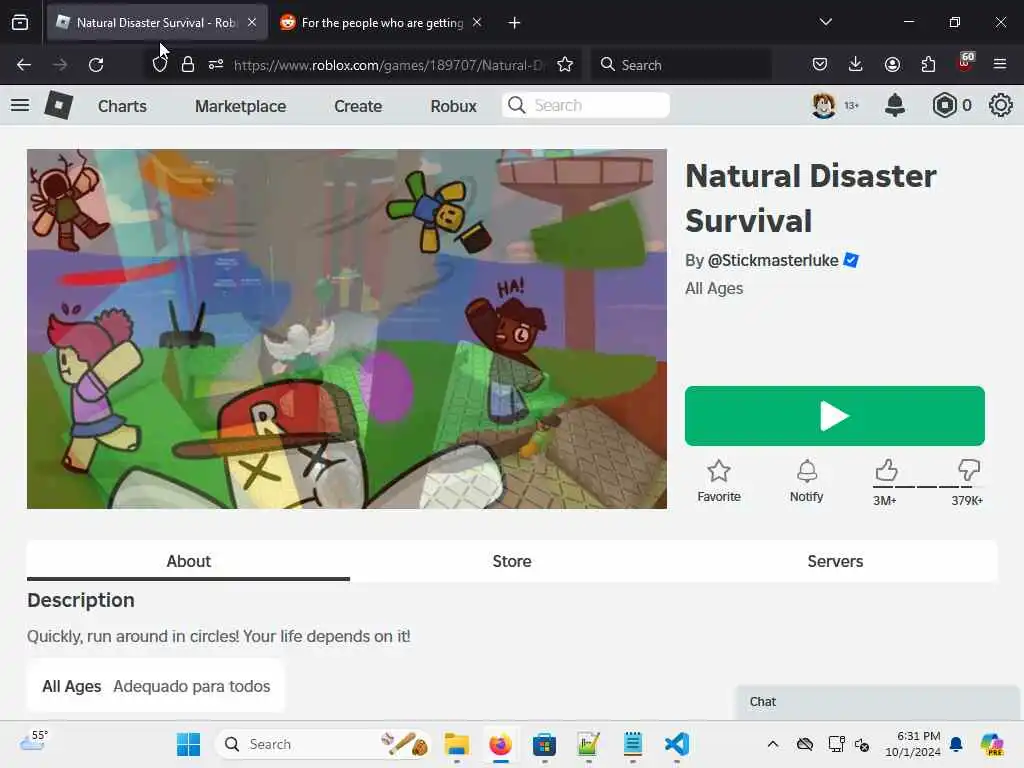Open the user avatar profile icon
The width and height of the screenshot is (1024, 768).
click(x=824, y=105)
